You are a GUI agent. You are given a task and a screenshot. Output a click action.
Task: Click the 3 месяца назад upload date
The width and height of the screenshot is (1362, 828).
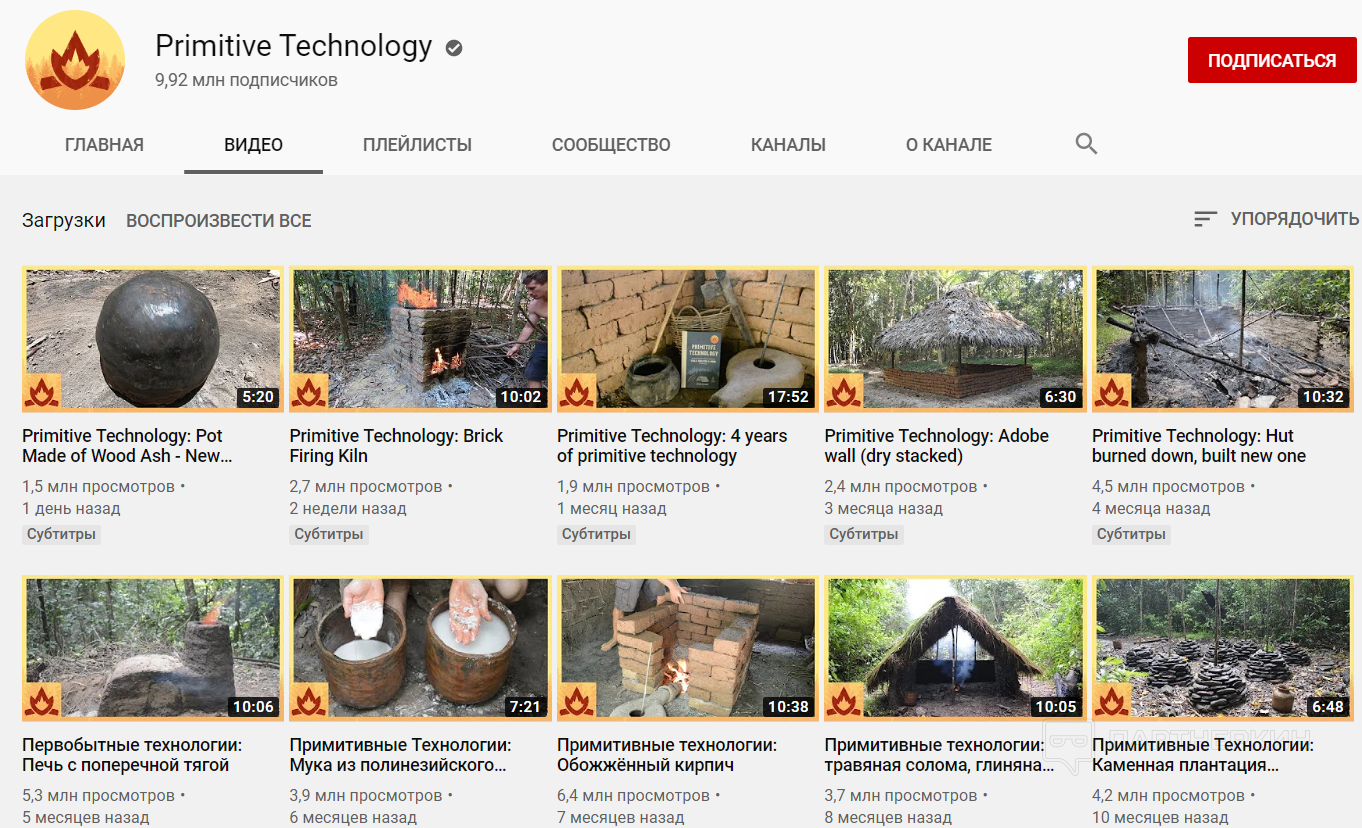884,508
